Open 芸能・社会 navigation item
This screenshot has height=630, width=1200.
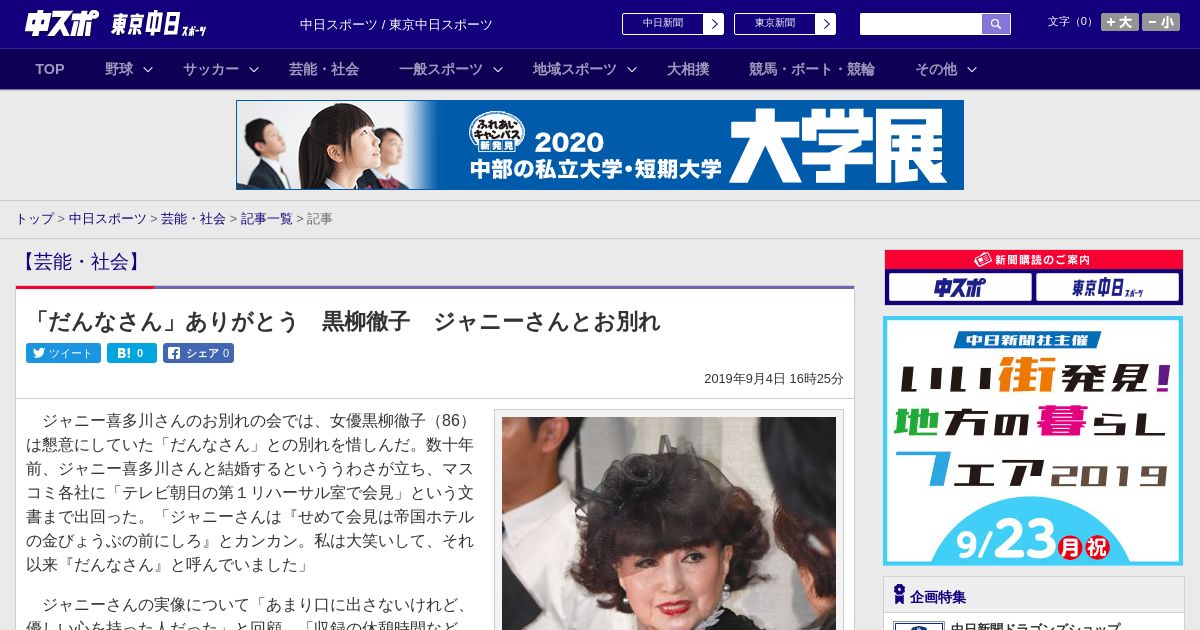324,69
